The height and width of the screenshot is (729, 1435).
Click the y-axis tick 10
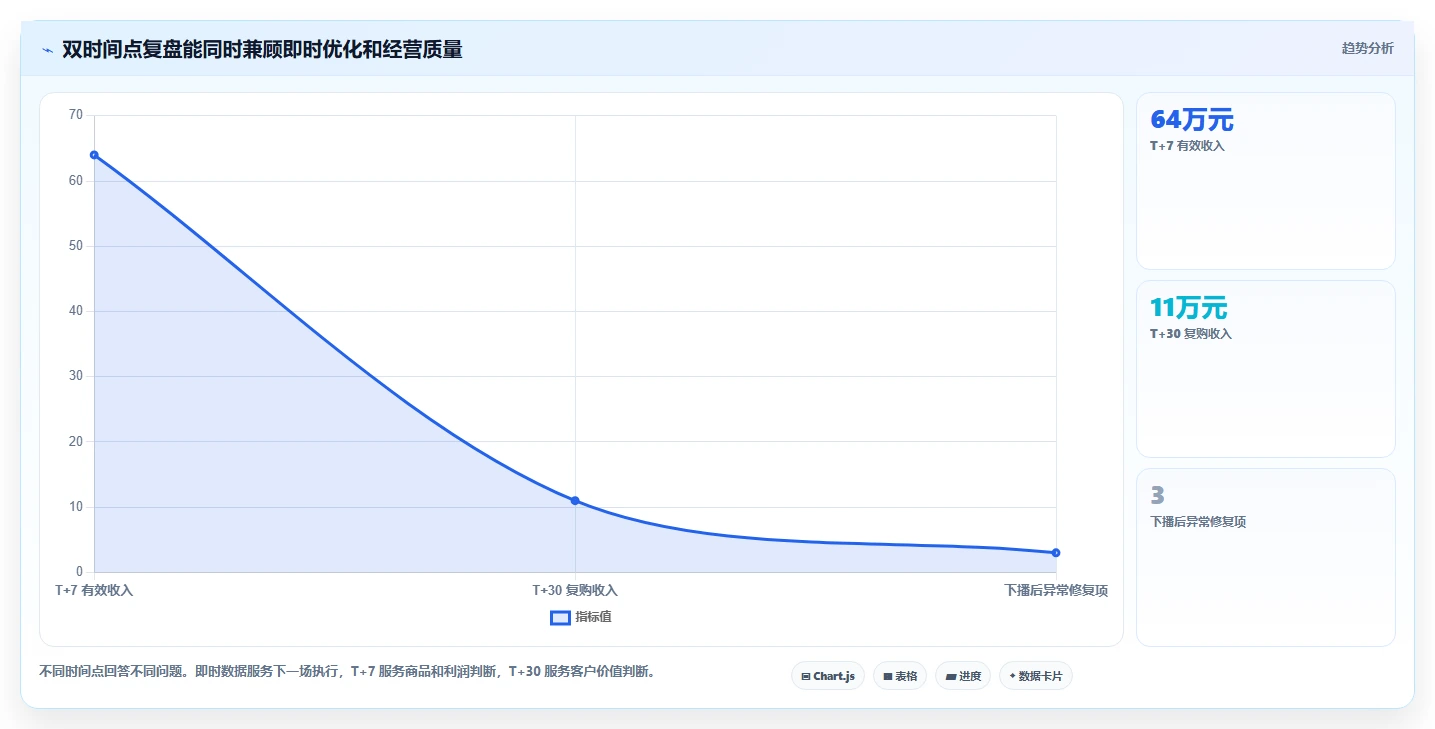(76, 507)
